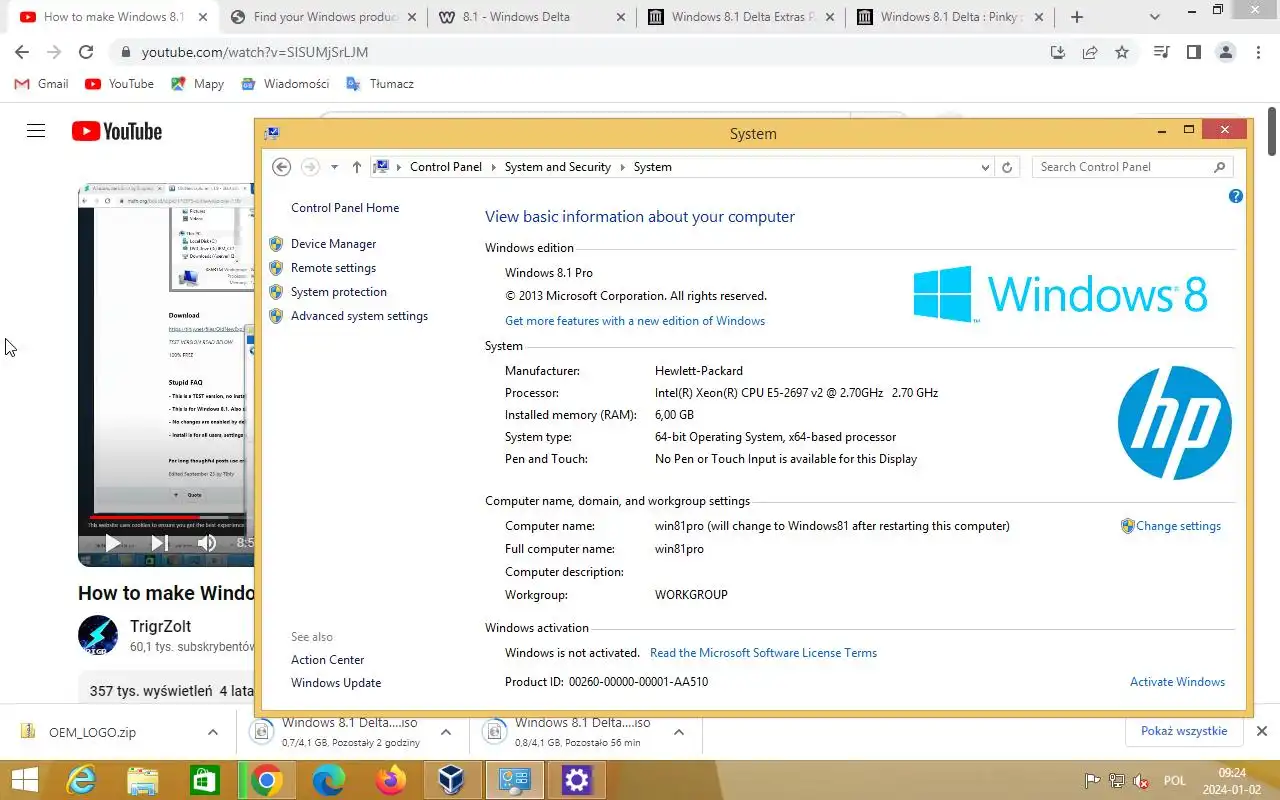This screenshot has height=800, width=1280.
Task: Go back in Chrome
Action: 22,52
